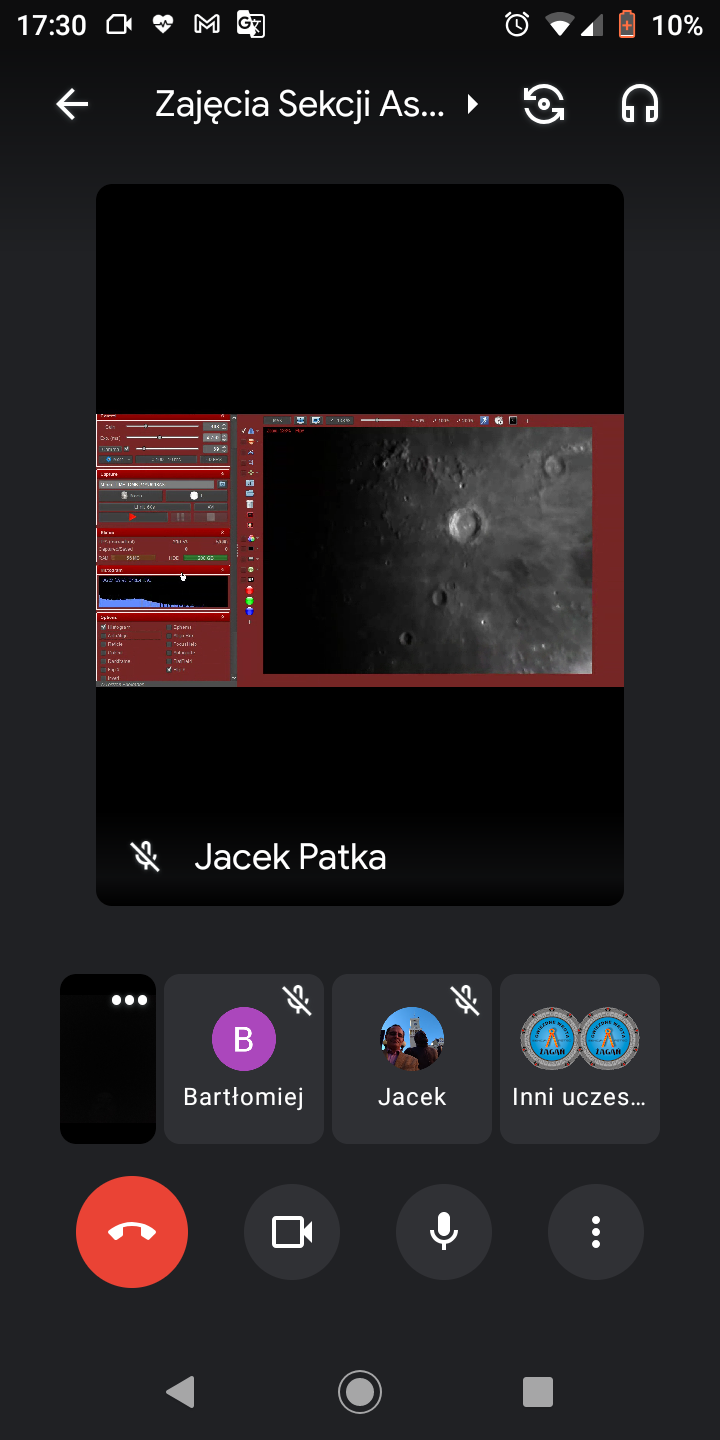Open the Inni uczestnicy participants list

(580, 1058)
